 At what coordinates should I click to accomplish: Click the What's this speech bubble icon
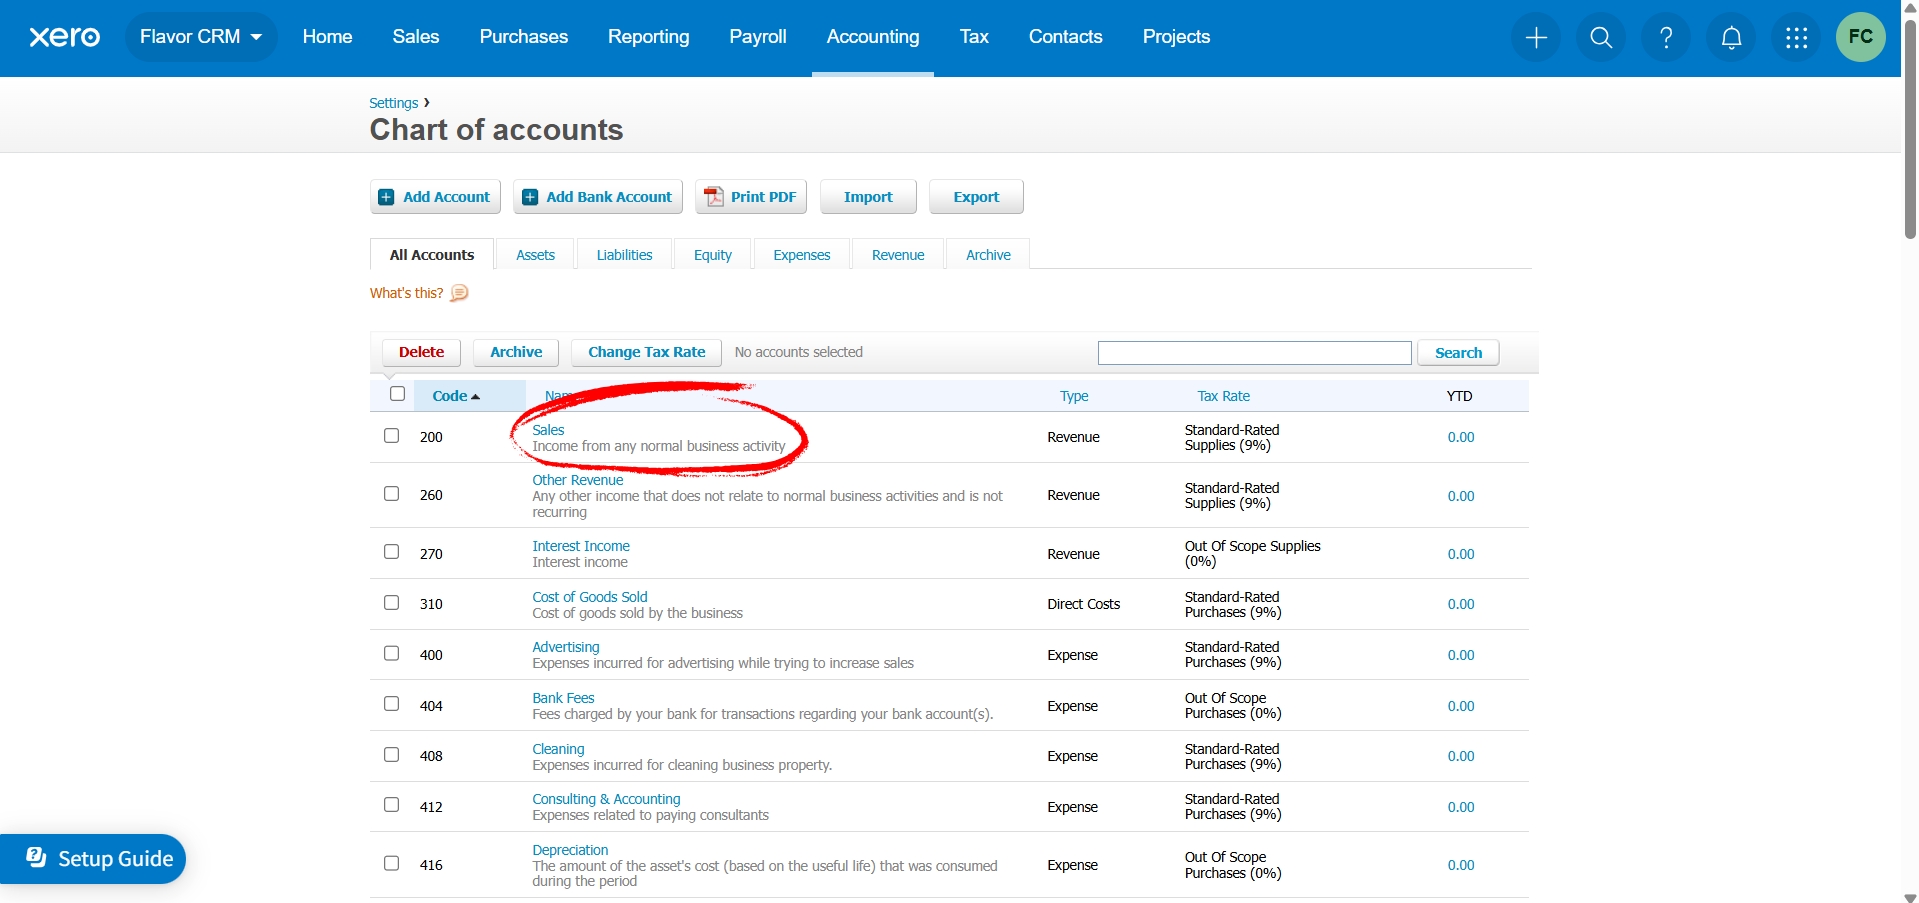click(459, 293)
